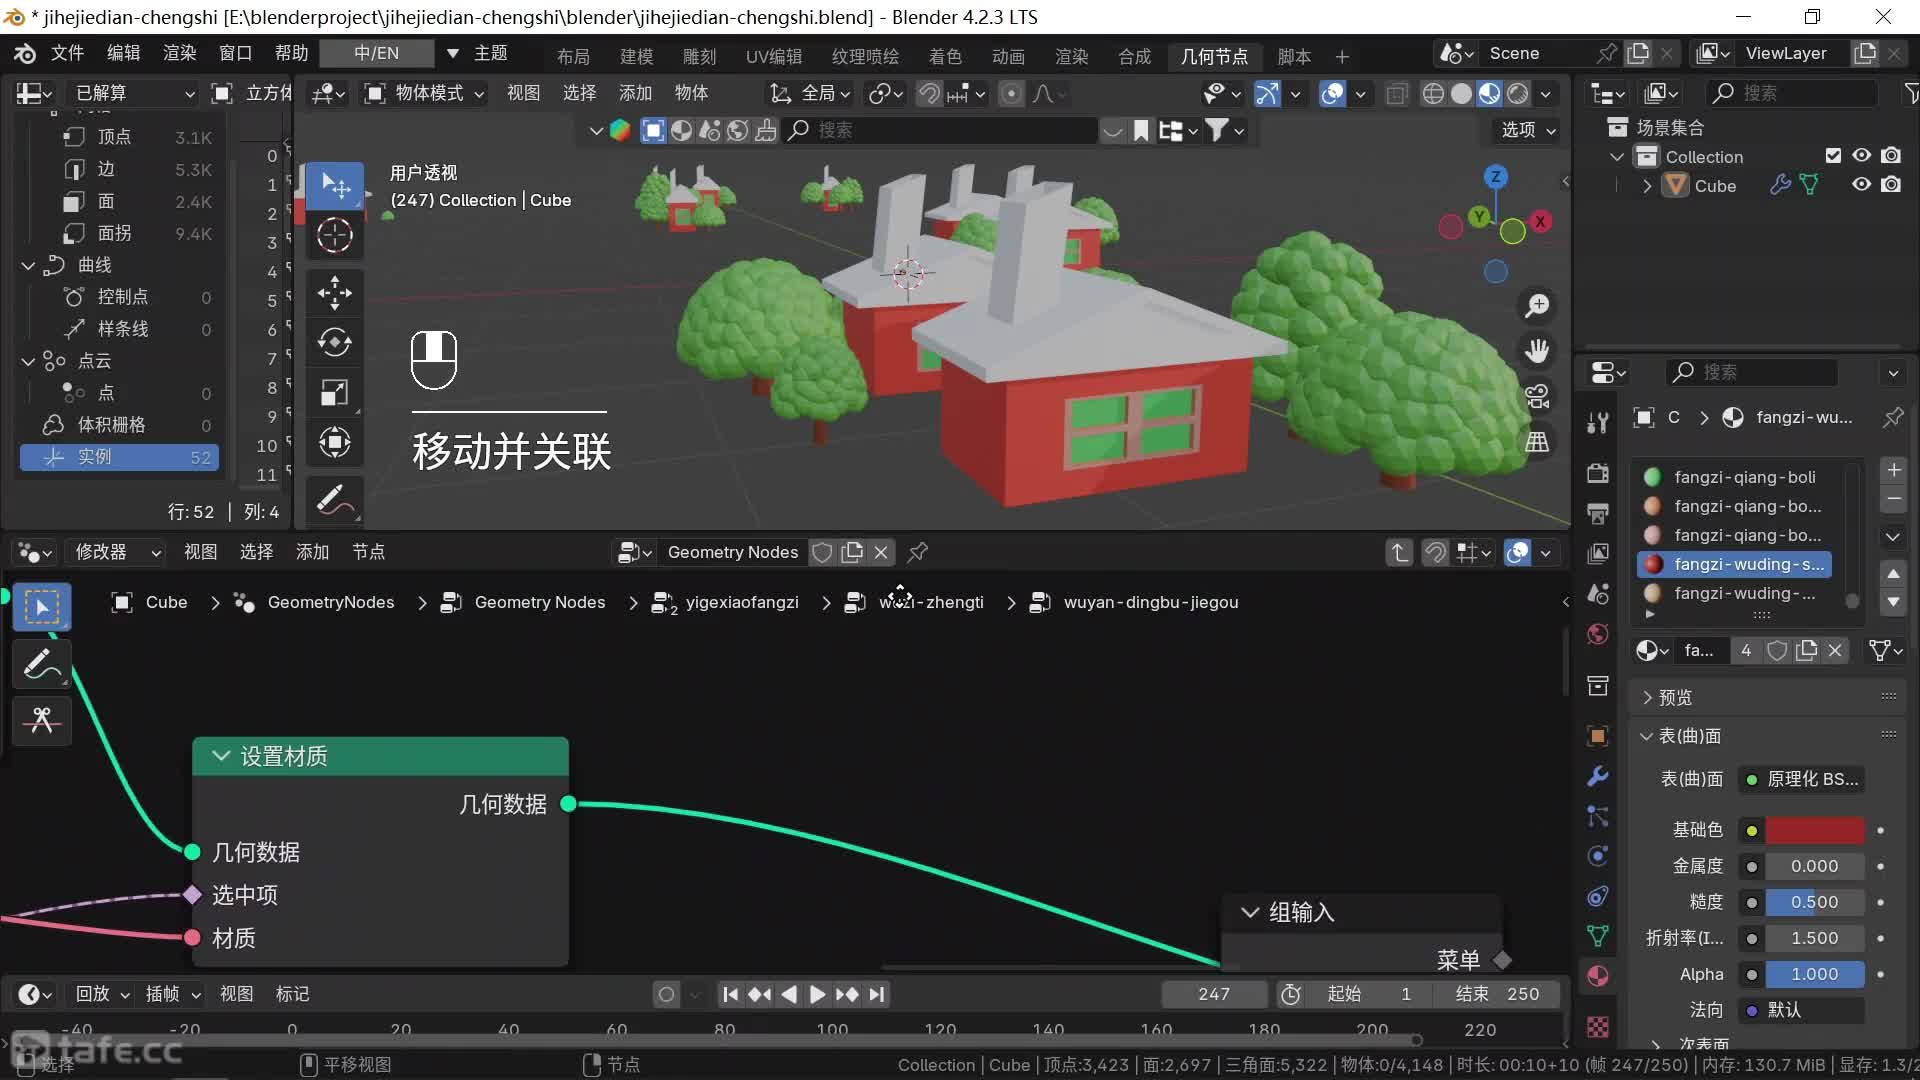Screen dimensions: 1920x1080
Task: Switch to the 着色 workspace tab
Action: click(944, 56)
